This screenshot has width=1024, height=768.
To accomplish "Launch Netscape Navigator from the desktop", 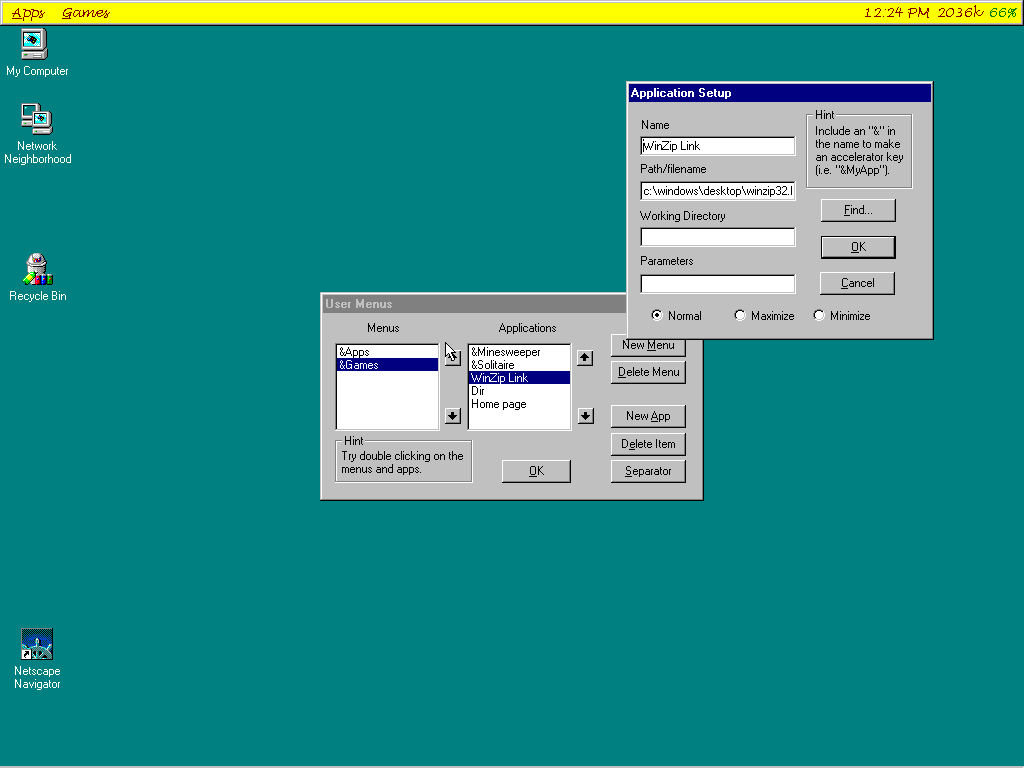I will click(x=37, y=645).
